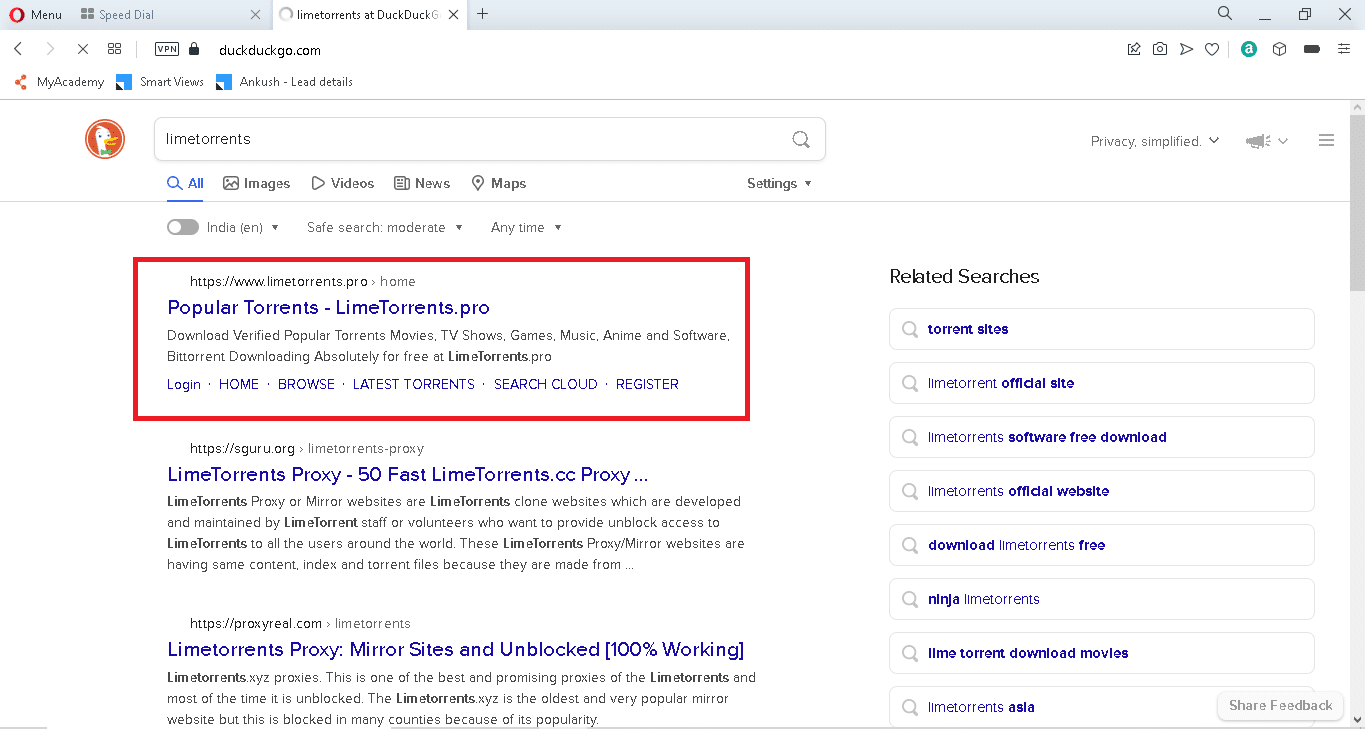Open the extensions cube icon
This screenshot has height=729, width=1365.
tap(1279, 49)
